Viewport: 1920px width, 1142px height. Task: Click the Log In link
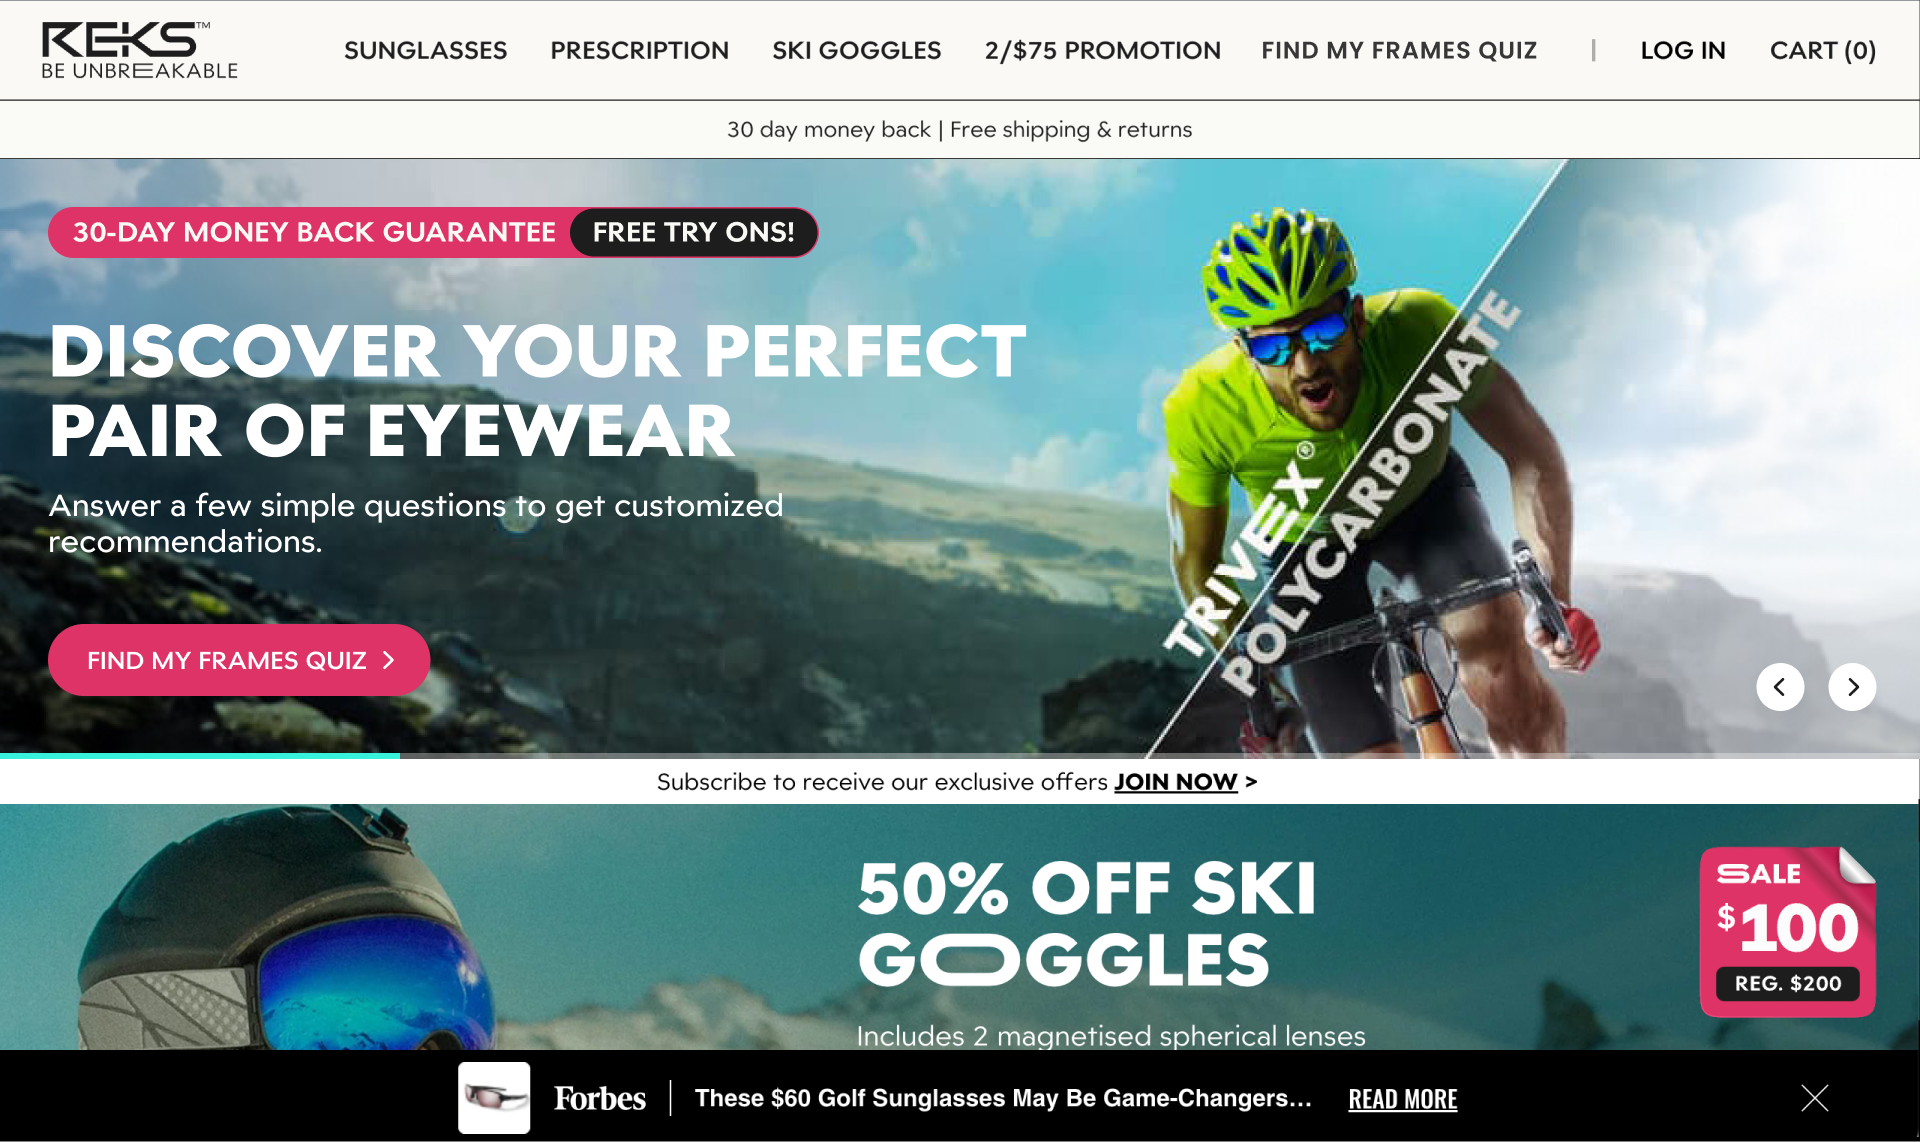coord(1683,50)
